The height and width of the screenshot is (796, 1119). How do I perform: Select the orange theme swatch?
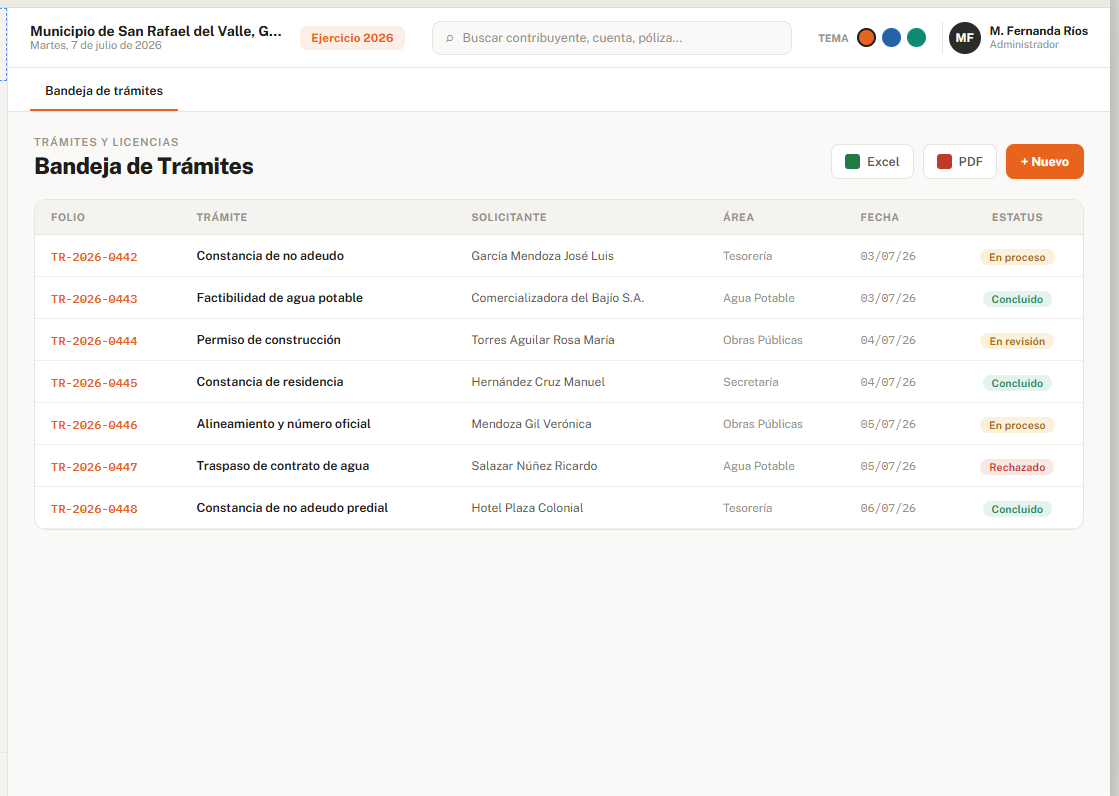[866, 38]
